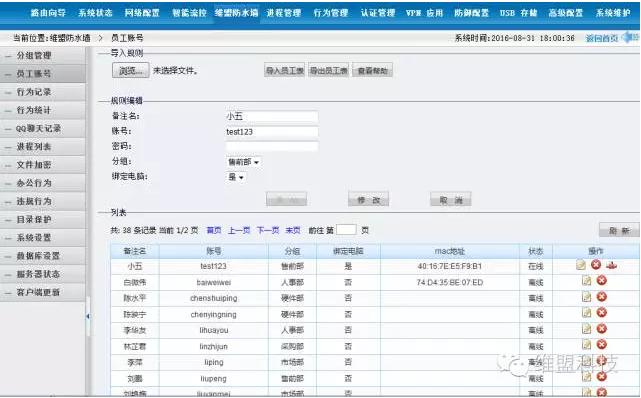Click the 修改 button
Screen dimensions: 641x398
[368, 199]
